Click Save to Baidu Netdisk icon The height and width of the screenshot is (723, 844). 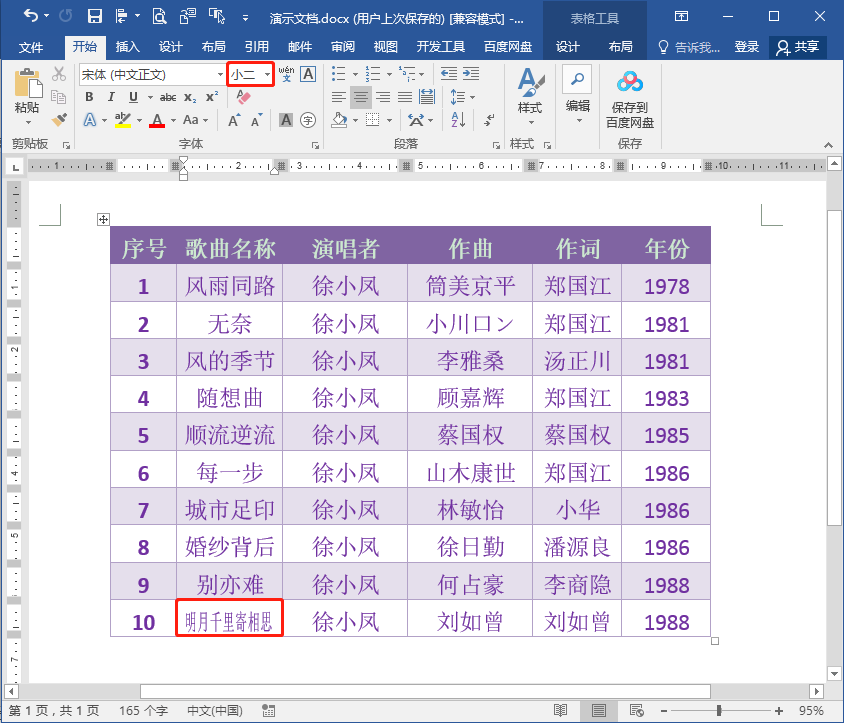[x=630, y=100]
